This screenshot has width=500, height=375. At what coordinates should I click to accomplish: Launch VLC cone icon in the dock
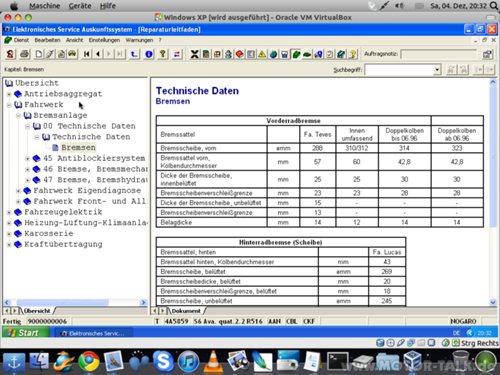click(x=213, y=361)
